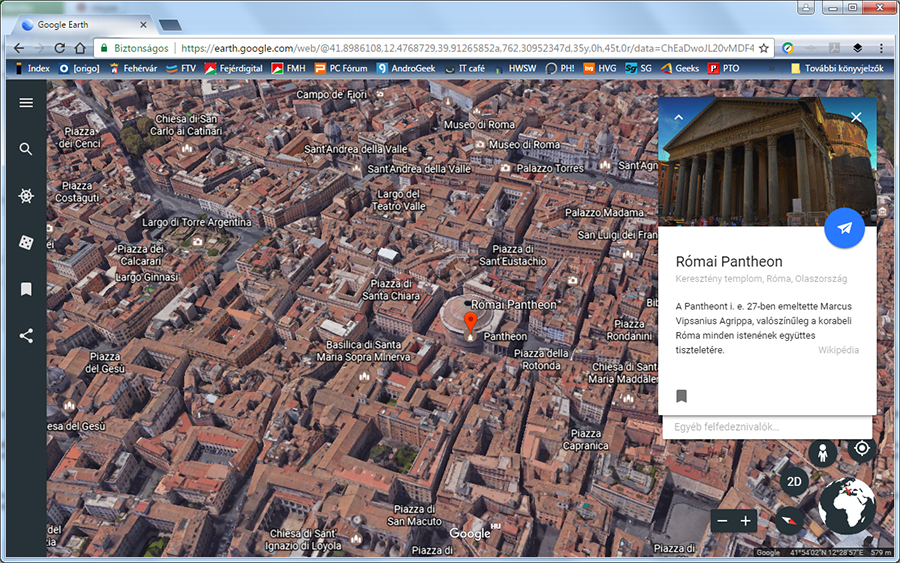Open the PH! bookmark
This screenshot has width=900, height=563.
click(560, 68)
